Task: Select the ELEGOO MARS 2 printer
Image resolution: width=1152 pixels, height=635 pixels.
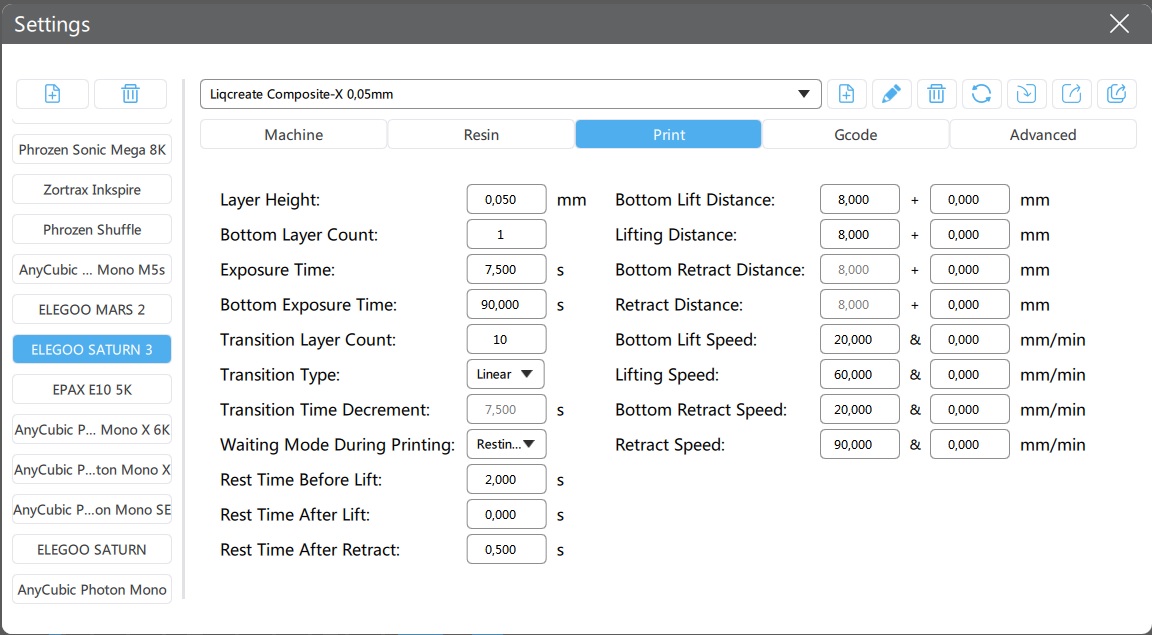Action: (x=92, y=309)
